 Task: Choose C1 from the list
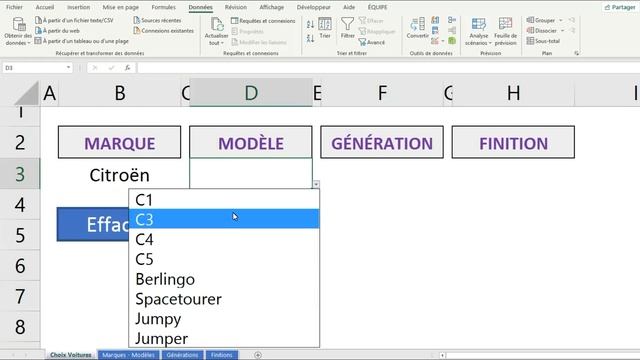224,199
